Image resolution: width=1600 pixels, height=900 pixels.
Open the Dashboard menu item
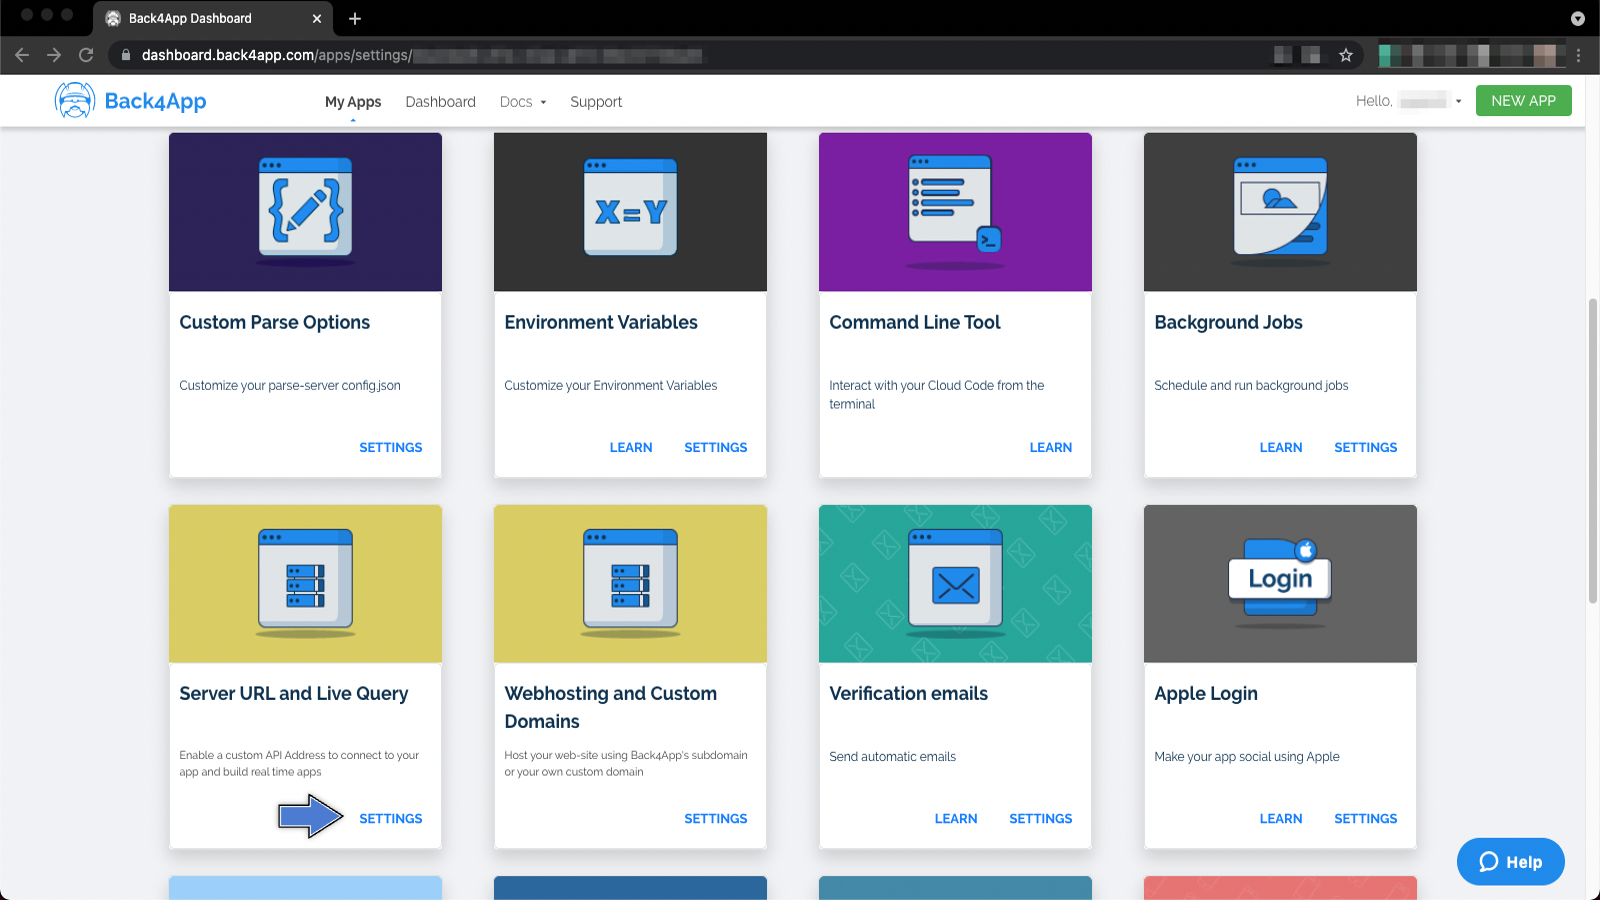pos(441,102)
